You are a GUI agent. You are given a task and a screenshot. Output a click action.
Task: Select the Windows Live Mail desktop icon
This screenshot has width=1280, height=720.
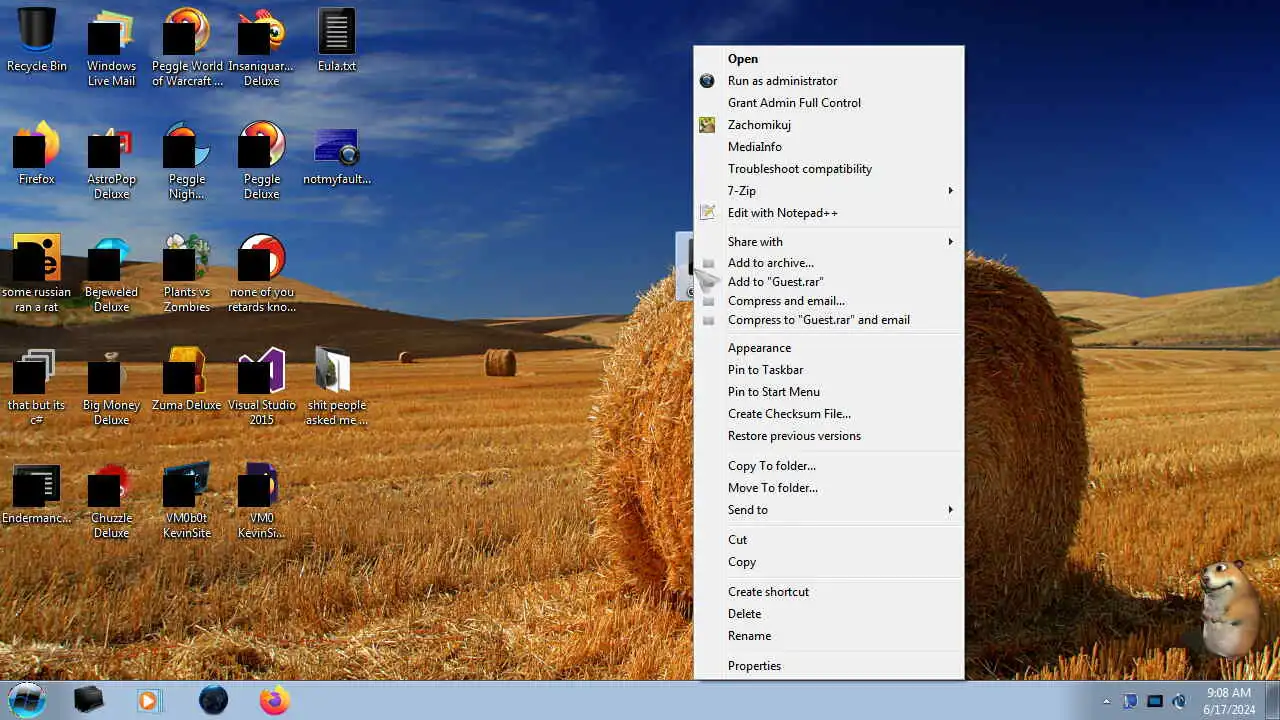click(111, 47)
